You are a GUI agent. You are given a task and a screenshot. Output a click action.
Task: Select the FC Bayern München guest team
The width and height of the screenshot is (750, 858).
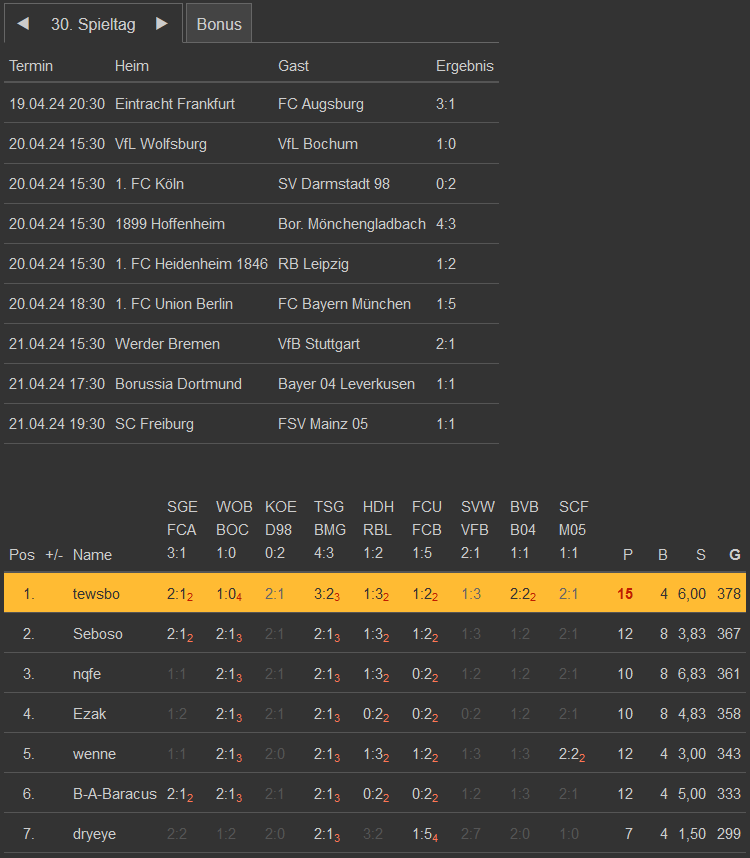[x=344, y=304]
